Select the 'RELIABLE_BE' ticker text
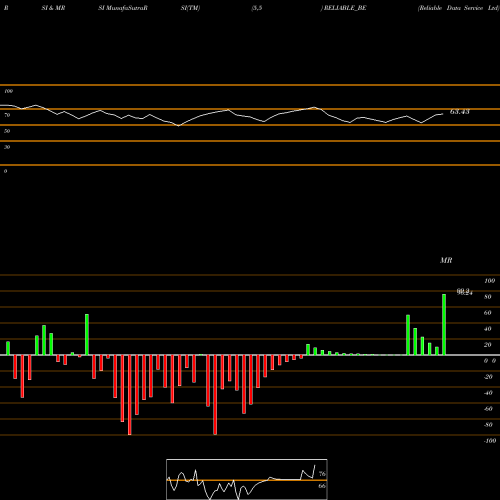Screen dimensions: 500x500 point(345,8)
